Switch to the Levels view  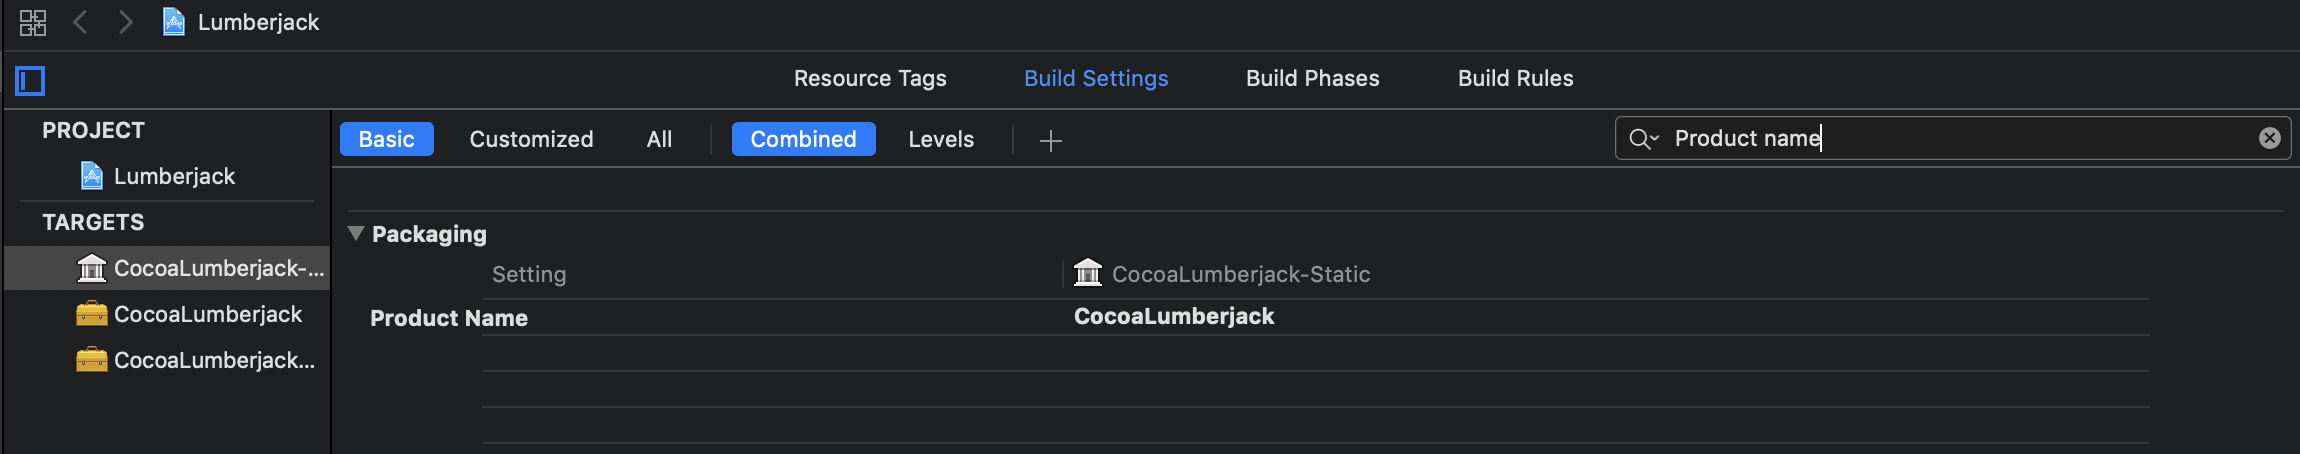(941, 139)
